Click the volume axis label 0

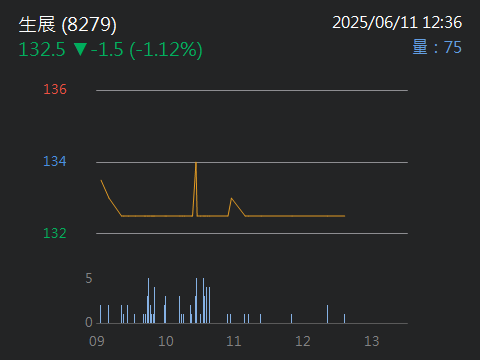tap(89, 322)
